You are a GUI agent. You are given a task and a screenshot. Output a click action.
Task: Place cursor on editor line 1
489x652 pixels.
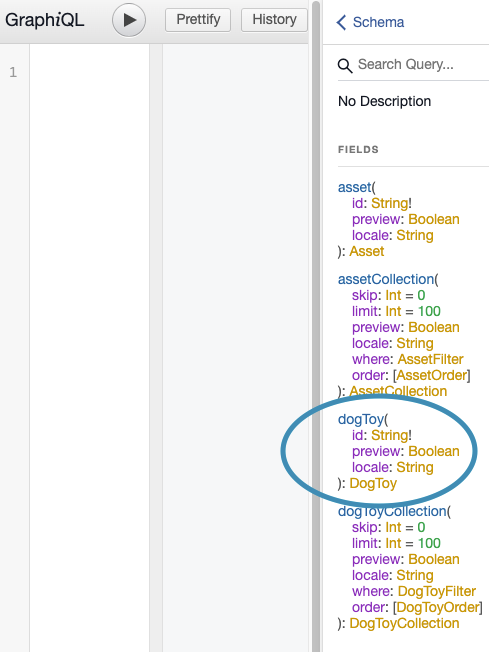click(89, 72)
